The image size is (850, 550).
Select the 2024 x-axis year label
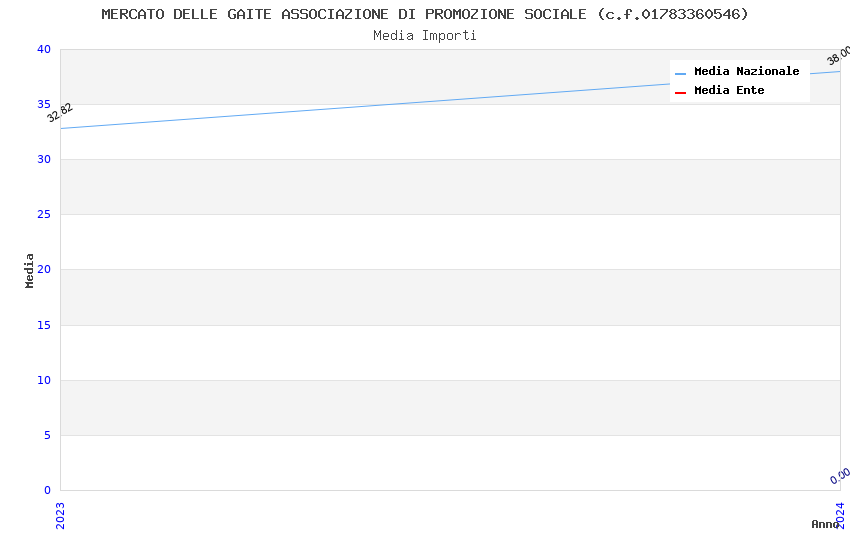pos(840,514)
